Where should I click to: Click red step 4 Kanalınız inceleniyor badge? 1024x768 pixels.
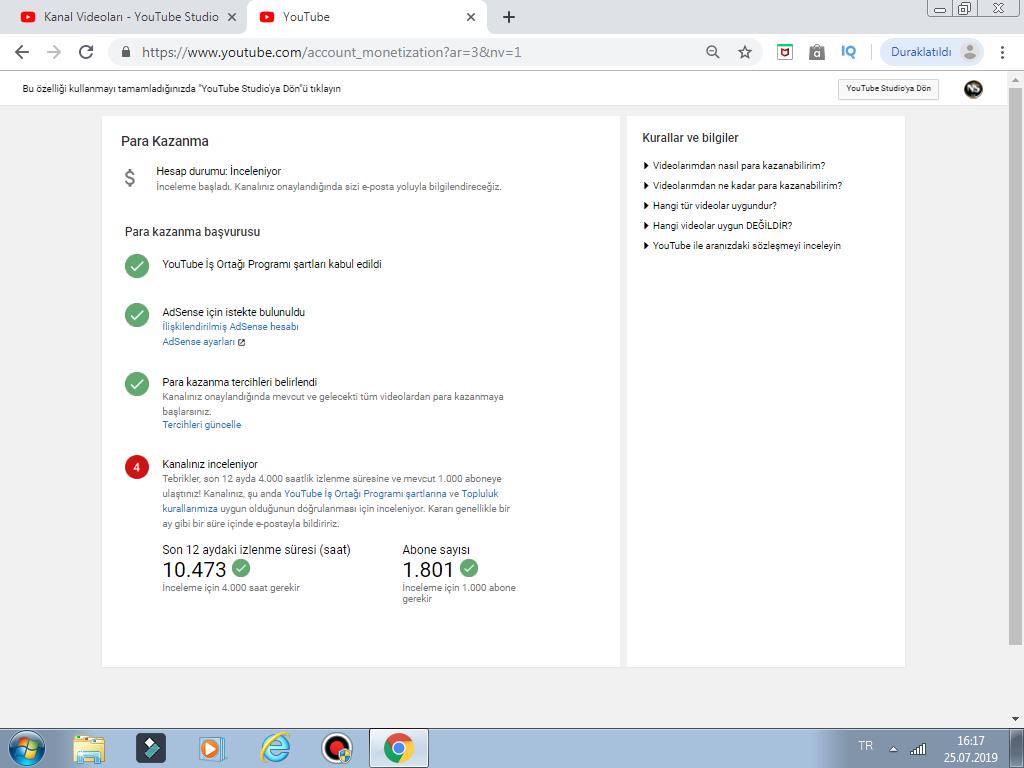coord(137,467)
